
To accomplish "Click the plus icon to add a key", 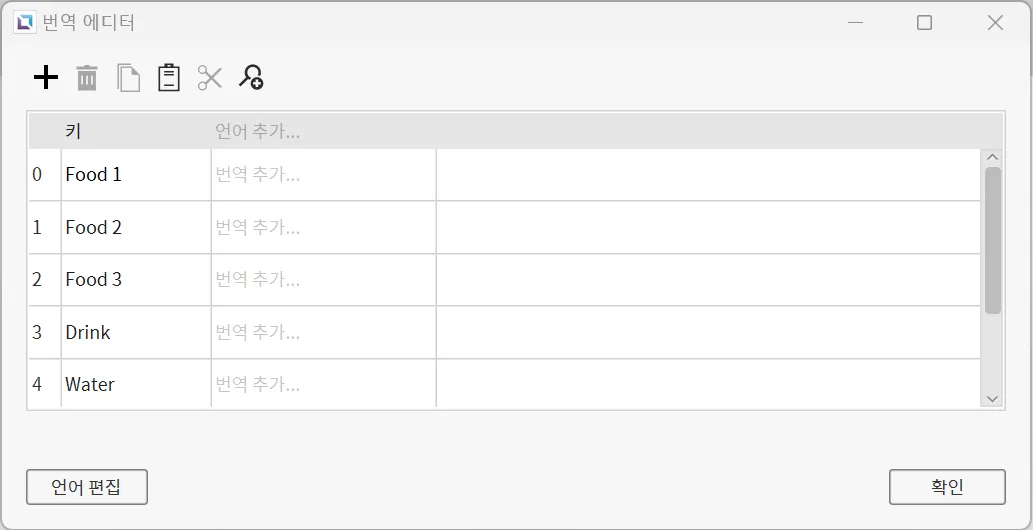I will (46, 77).
